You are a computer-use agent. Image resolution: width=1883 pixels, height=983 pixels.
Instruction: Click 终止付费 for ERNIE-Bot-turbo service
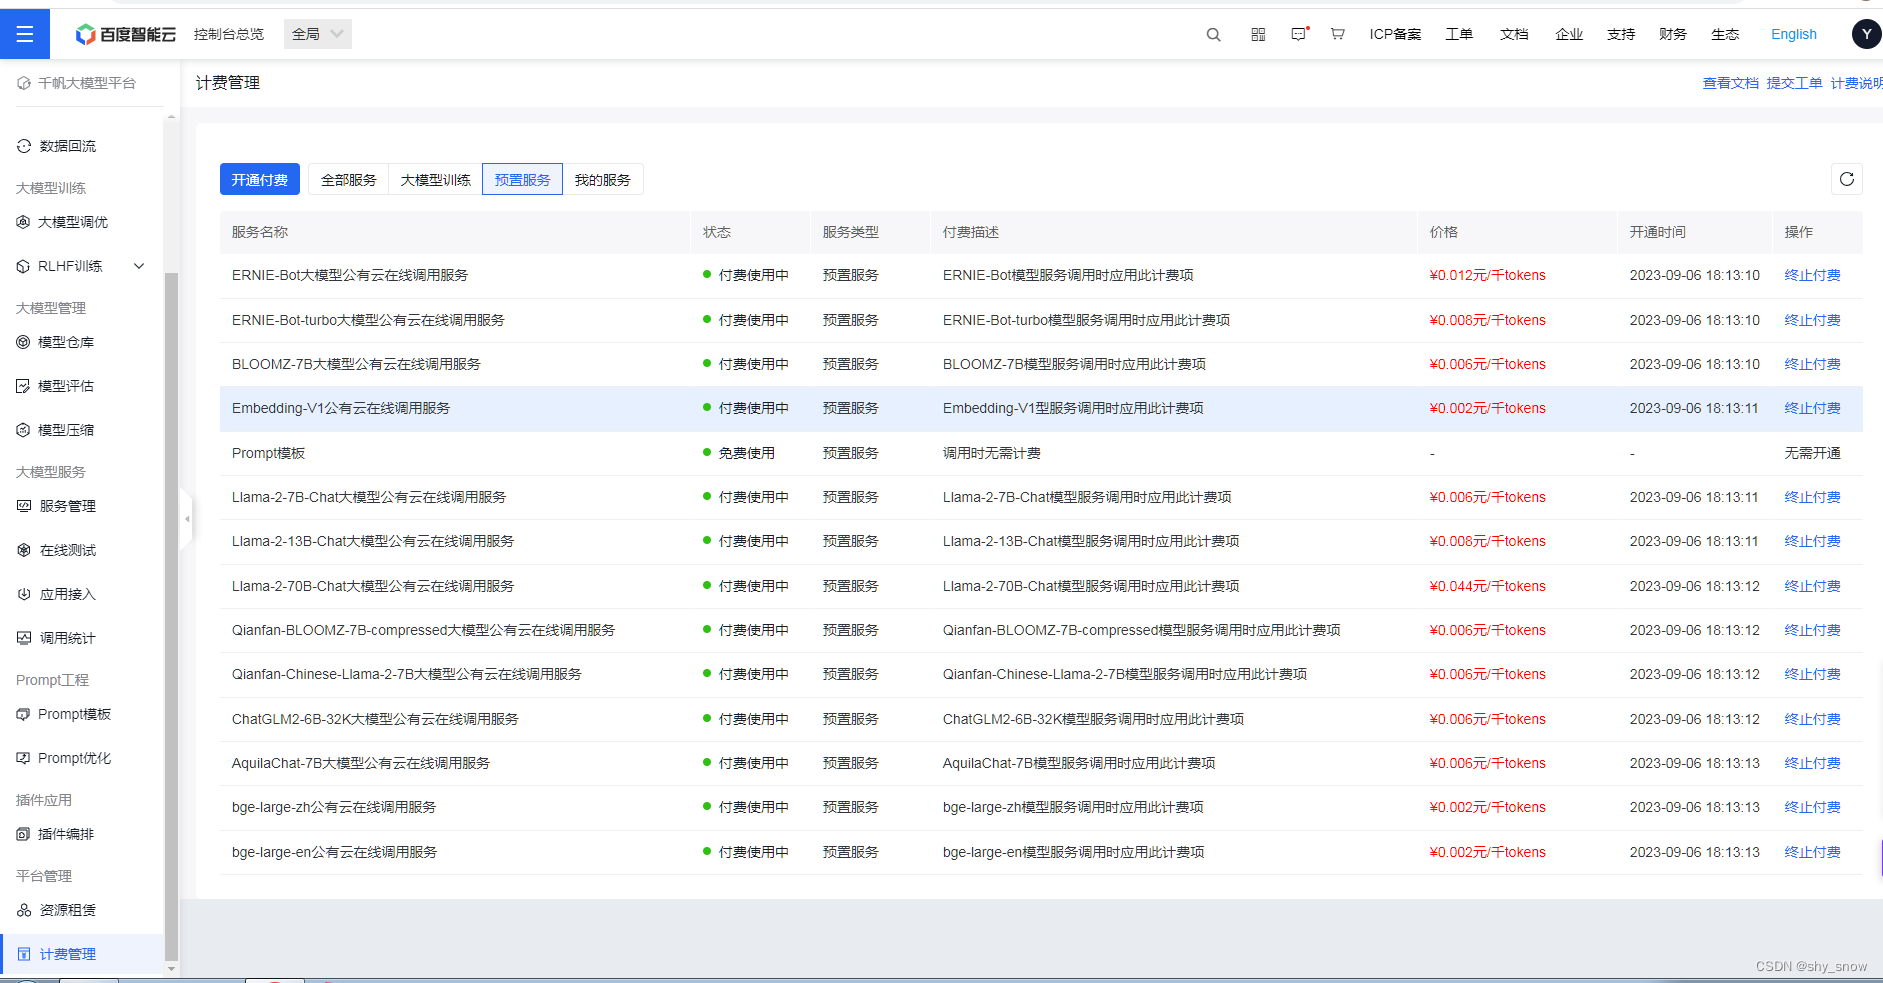click(x=1813, y=320)
